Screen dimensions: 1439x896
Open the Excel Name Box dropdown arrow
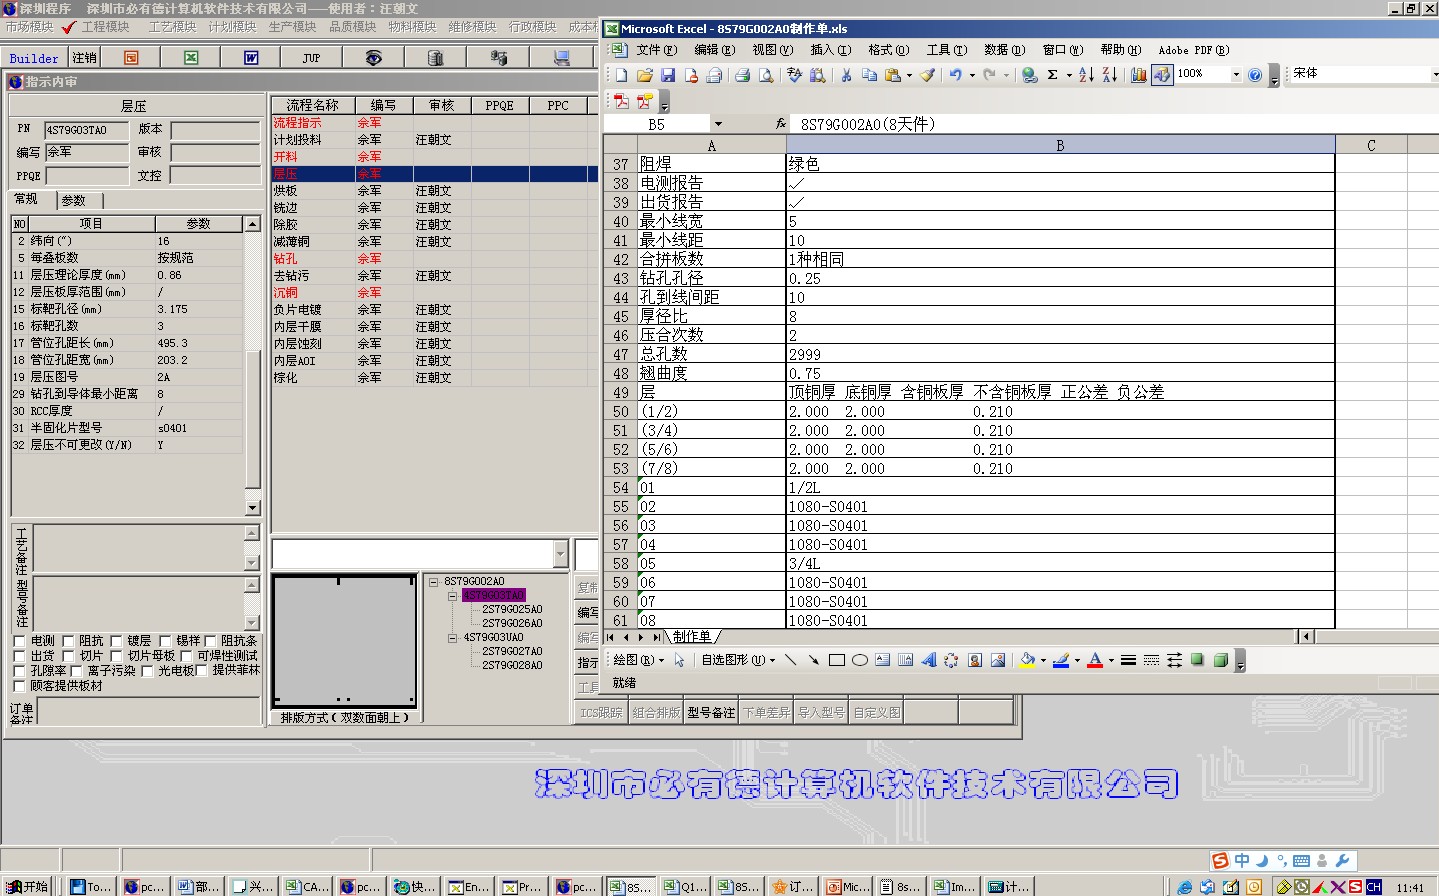(718, 124)
